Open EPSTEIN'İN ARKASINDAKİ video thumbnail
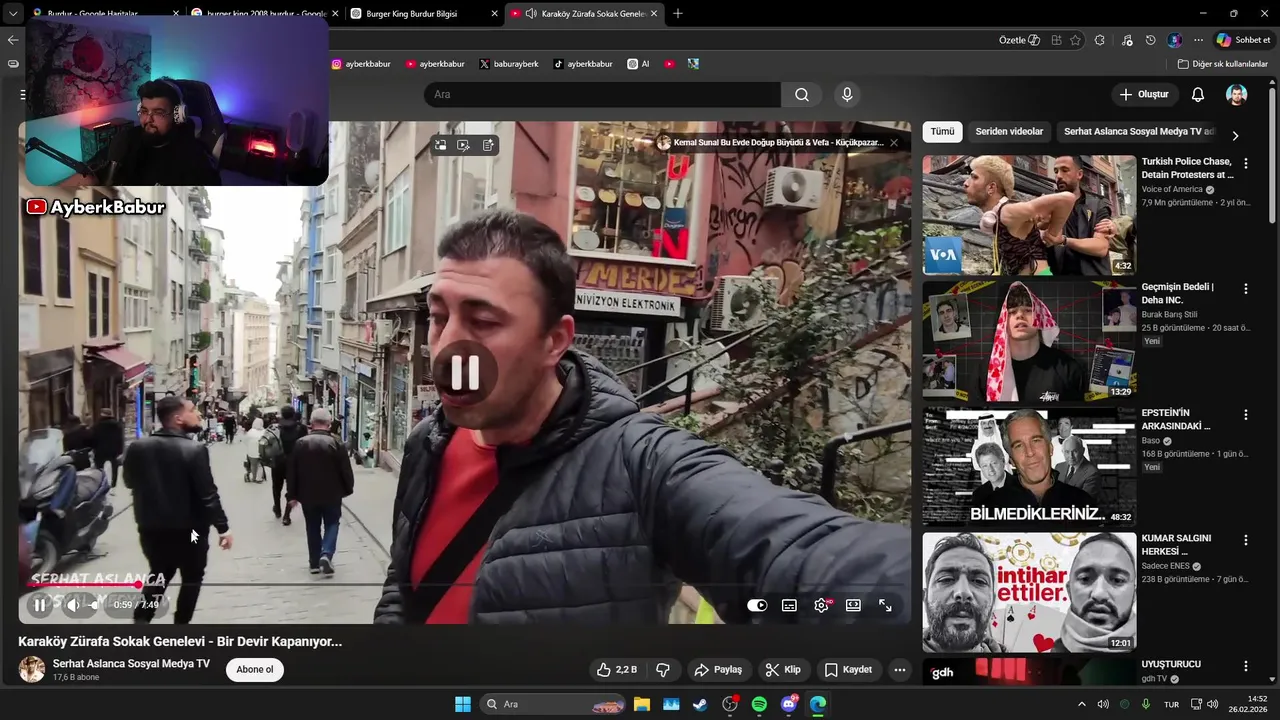Image resolution: width=1280 pixels, height=720 pixels. click(1029, 467)
